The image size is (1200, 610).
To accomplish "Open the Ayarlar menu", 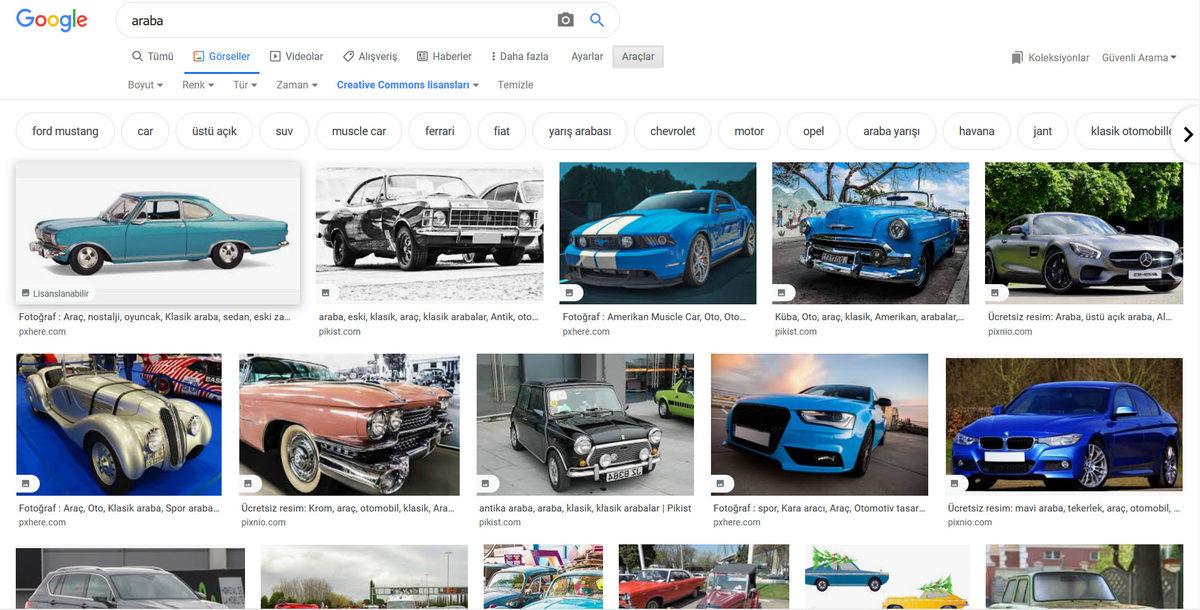I will tap(587, 56).
